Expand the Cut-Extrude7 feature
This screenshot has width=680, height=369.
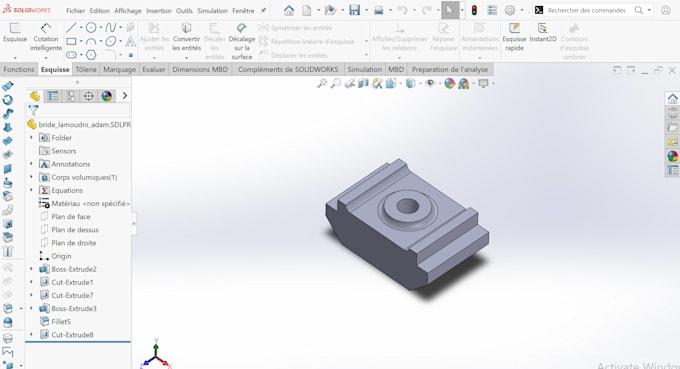coord(31,295)
